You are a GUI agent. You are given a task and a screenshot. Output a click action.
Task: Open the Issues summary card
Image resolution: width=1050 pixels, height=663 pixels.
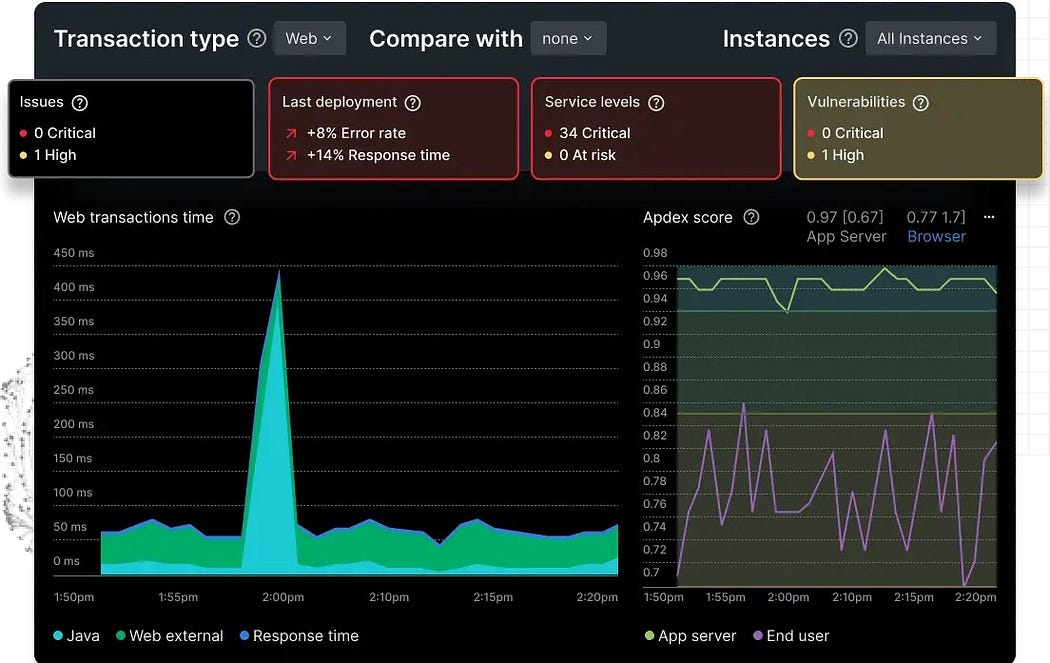pos(131,129)
